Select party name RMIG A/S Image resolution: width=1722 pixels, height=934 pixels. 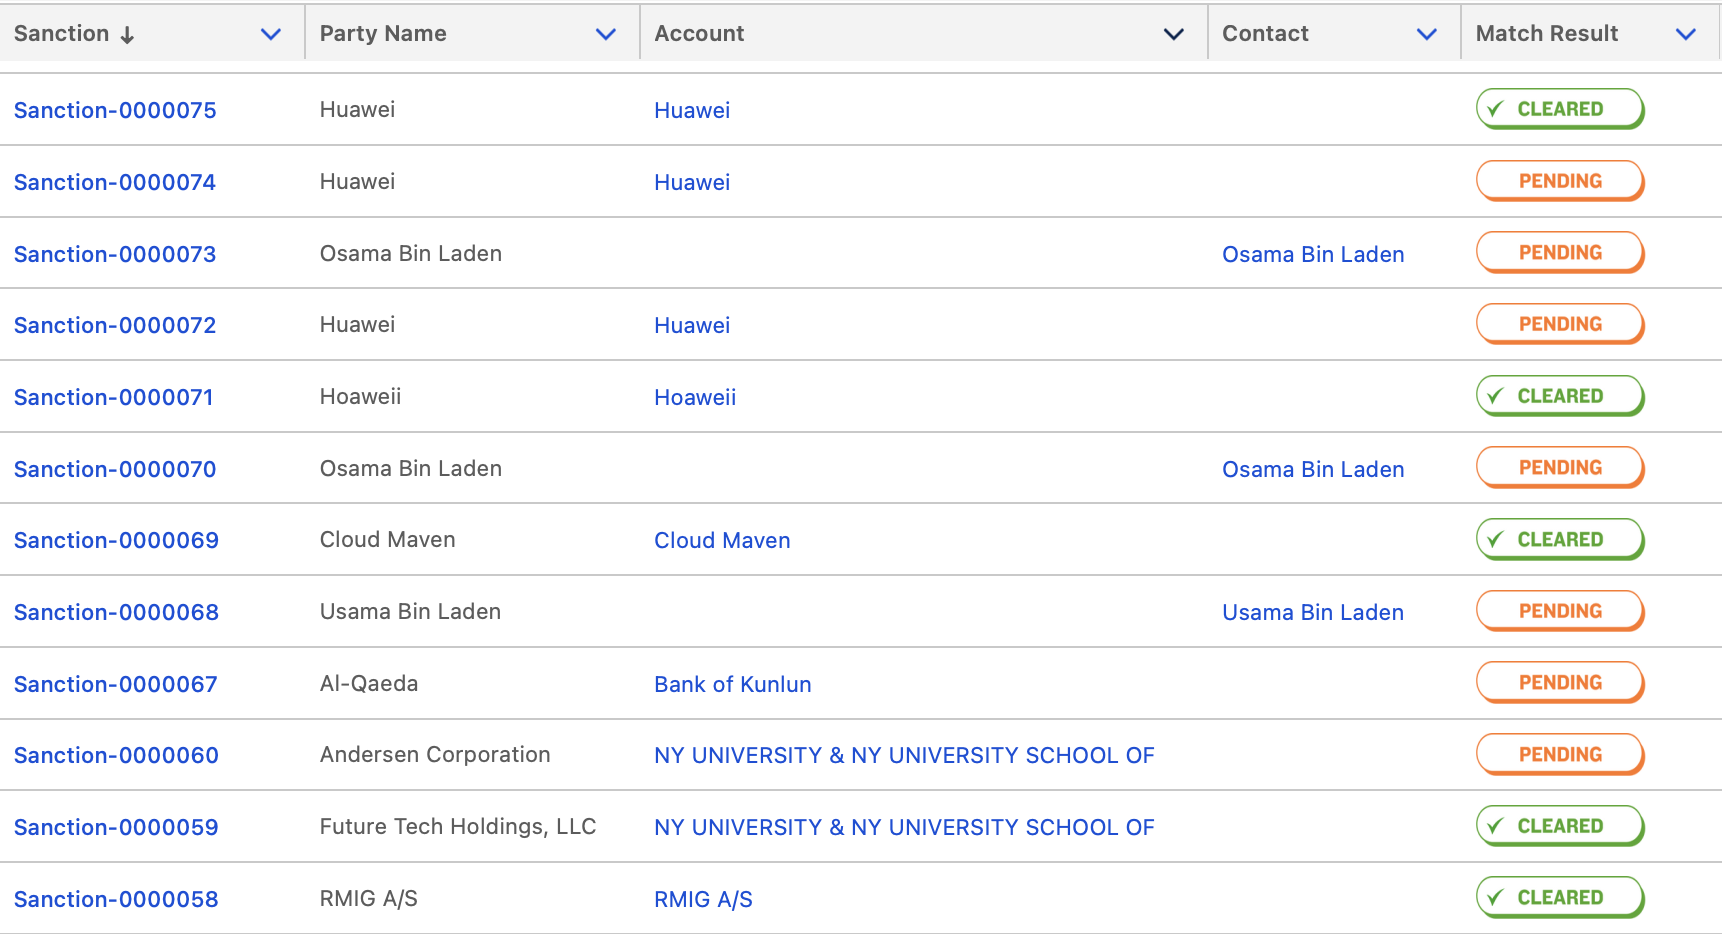[x=369, y=898]
